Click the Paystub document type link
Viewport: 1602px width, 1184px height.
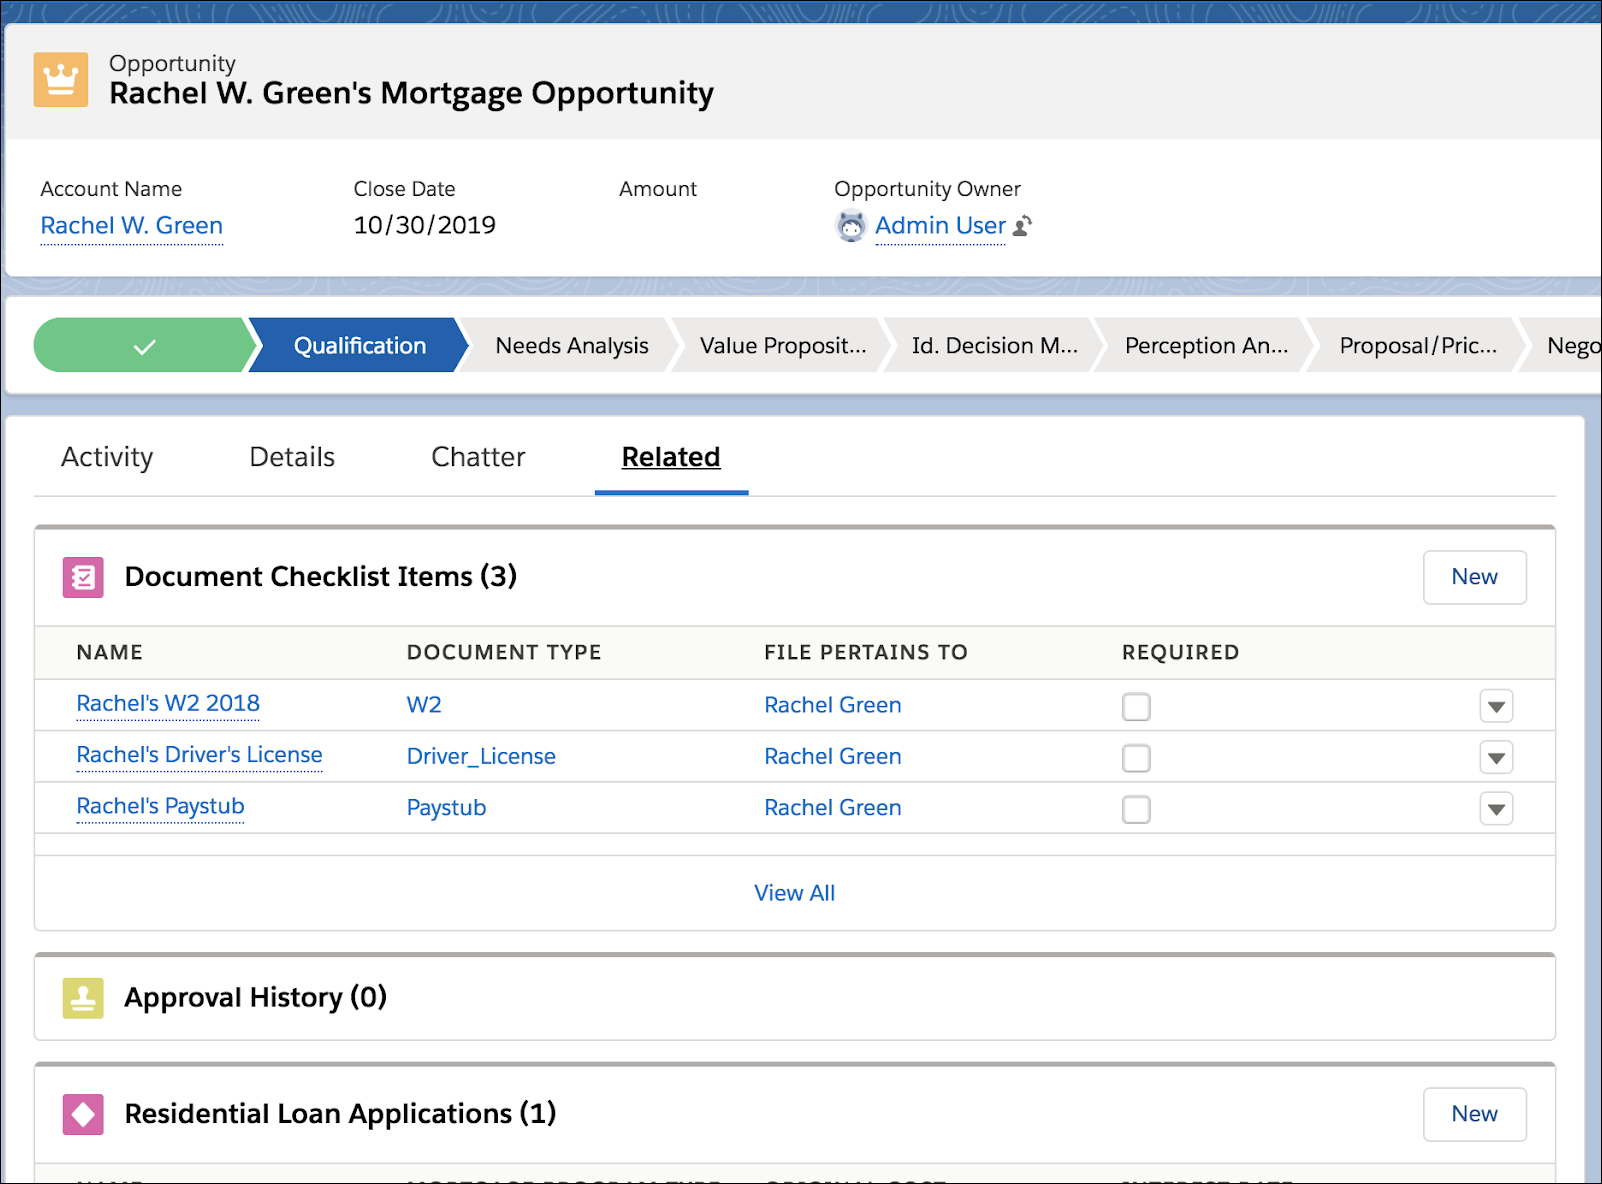(x=446, y=808)
